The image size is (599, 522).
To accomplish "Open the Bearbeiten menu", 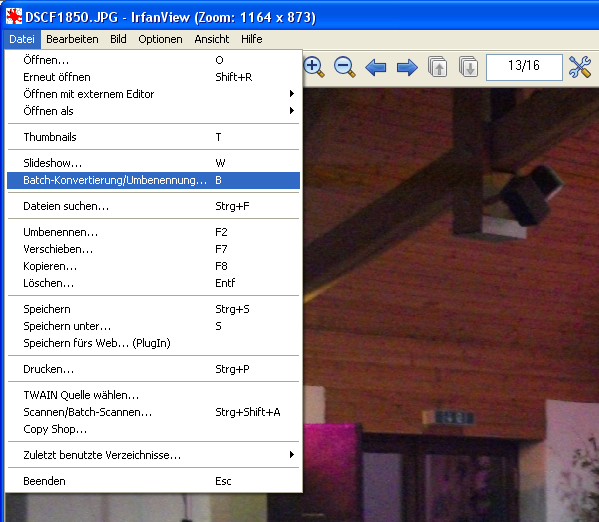I will coord(72,39).
